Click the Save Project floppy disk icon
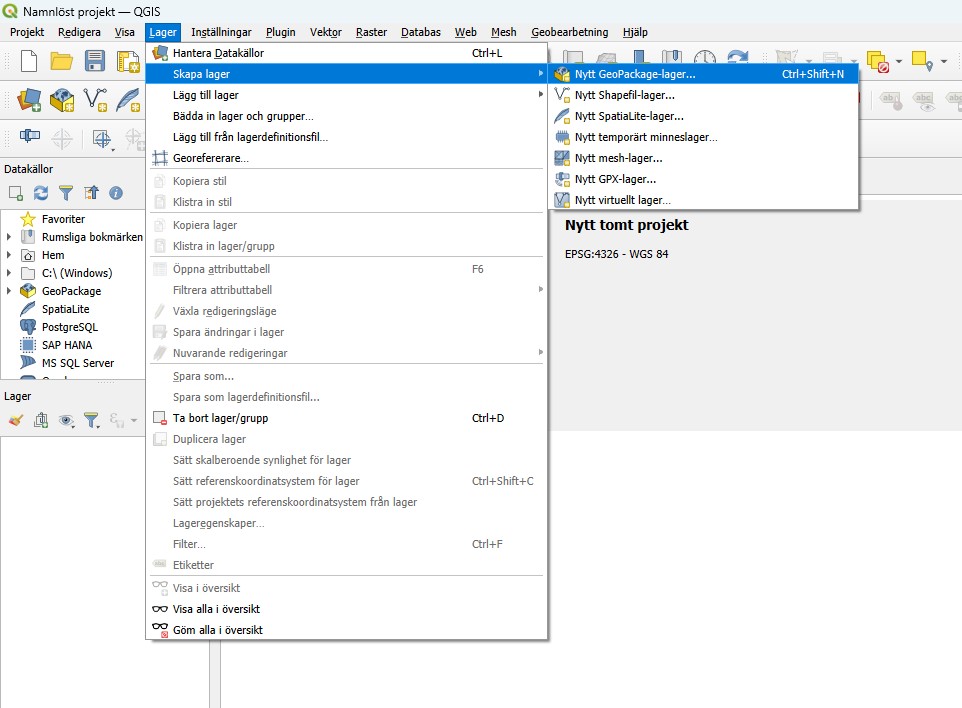The width and height of the screenshot is (962, 708). (94, 61)
